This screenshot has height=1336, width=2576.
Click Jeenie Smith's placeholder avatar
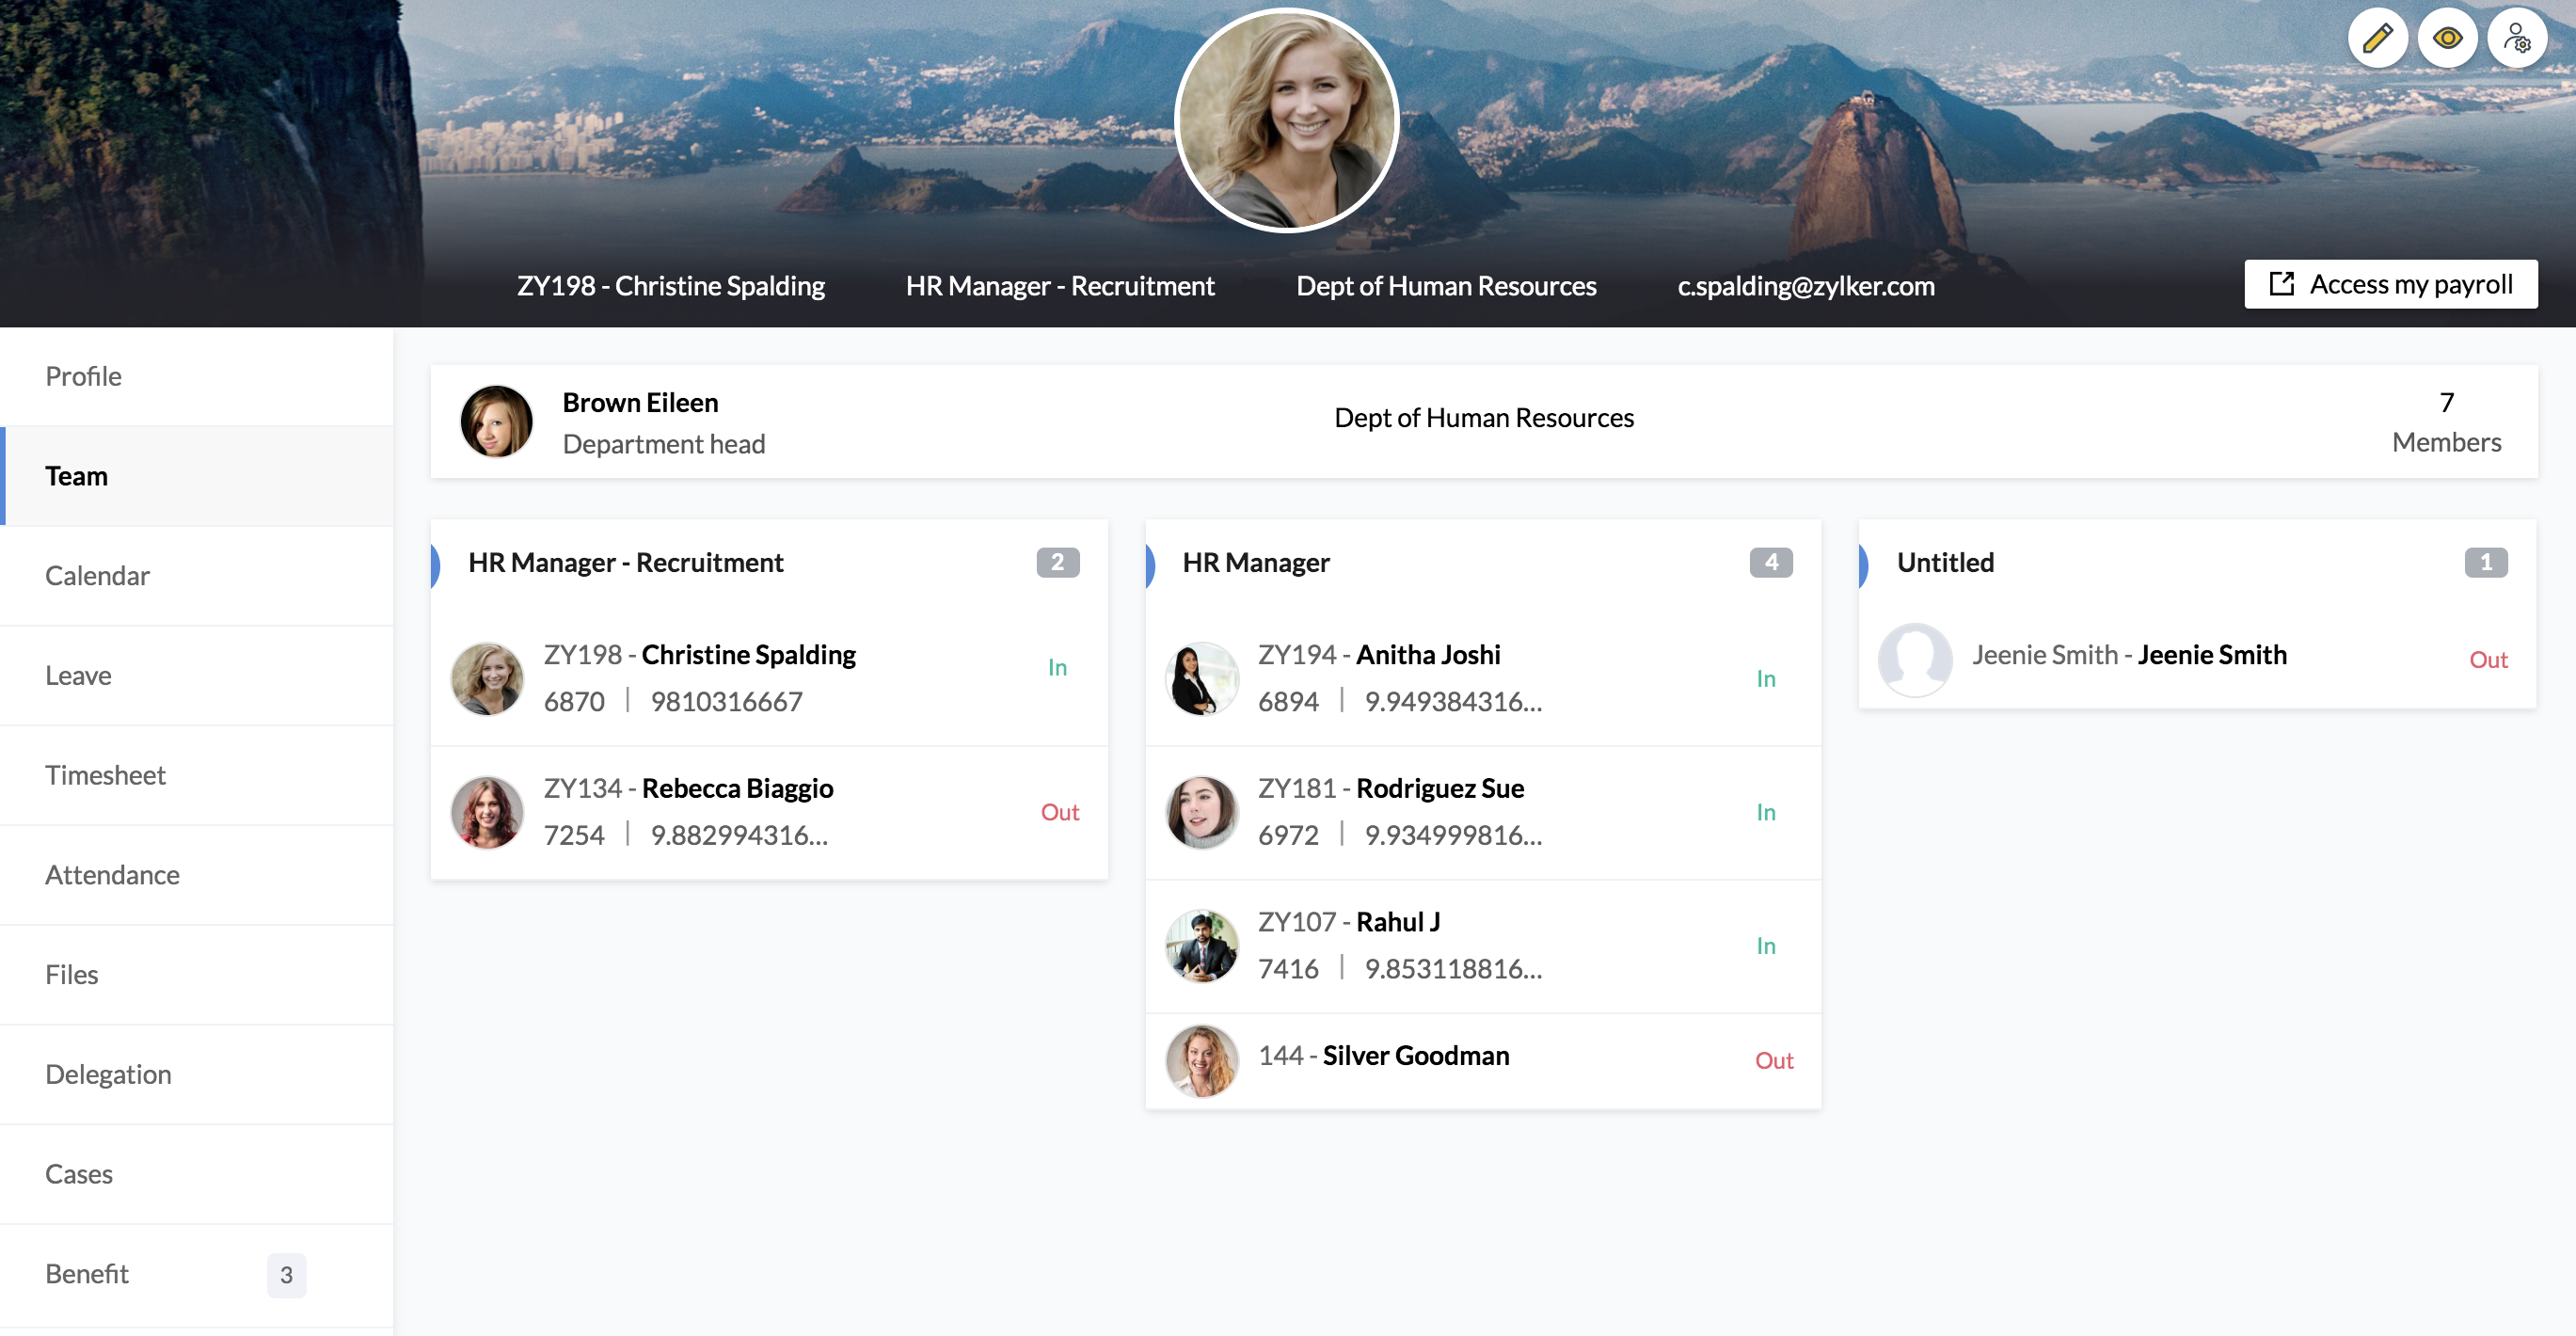pos(1915,659)
